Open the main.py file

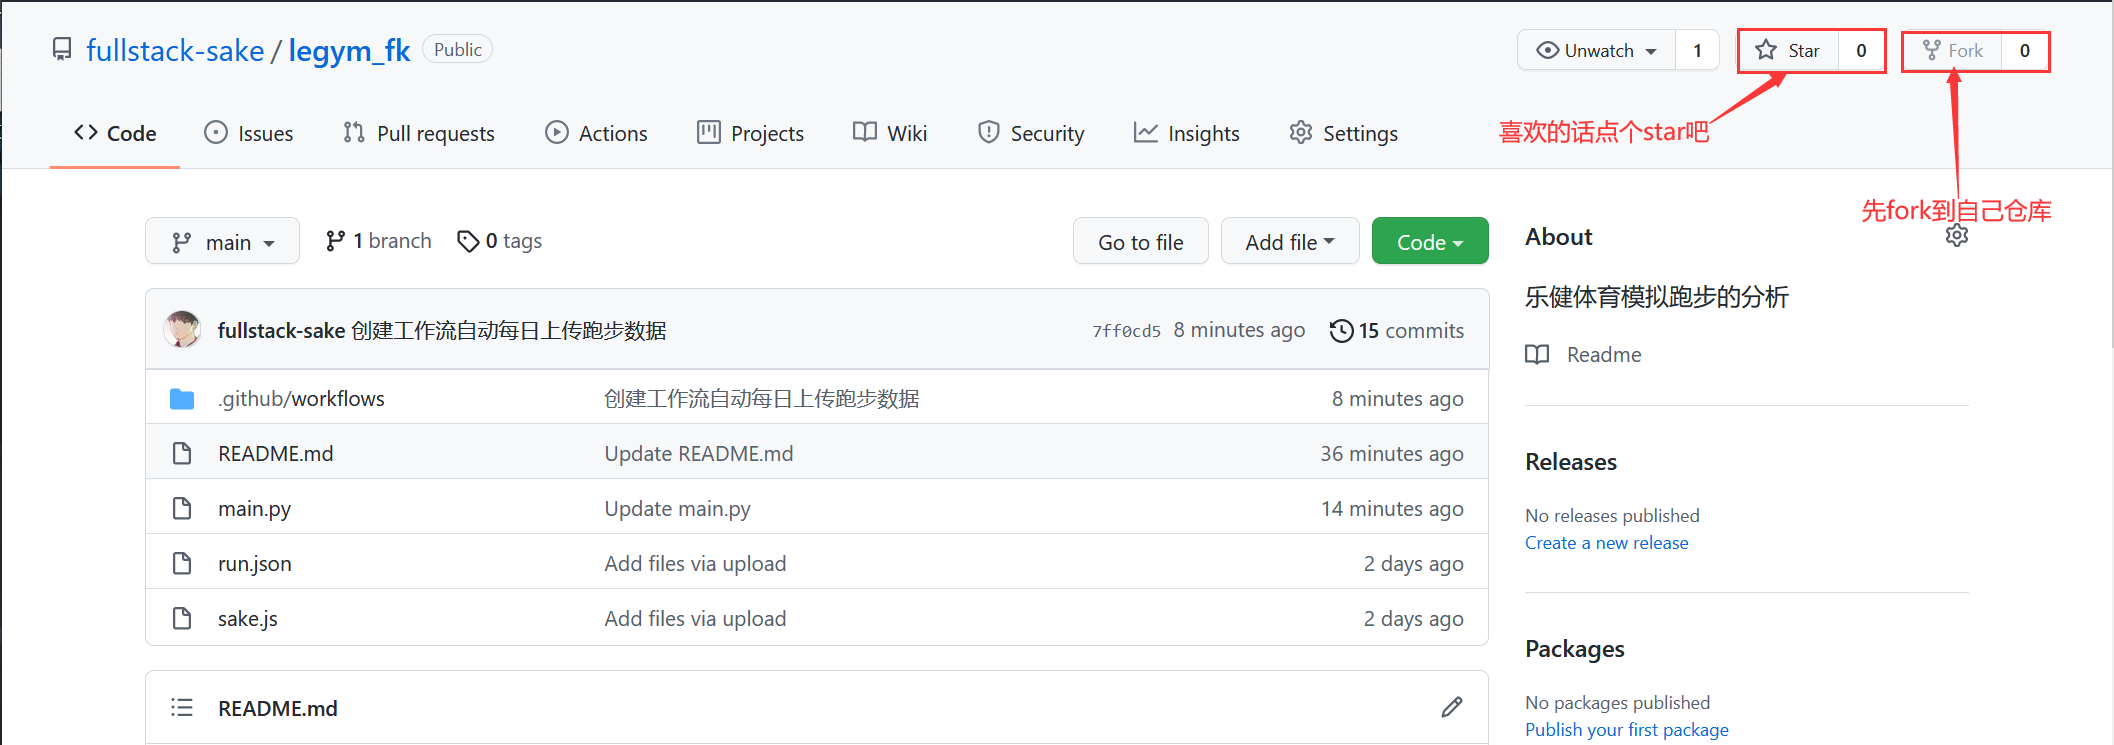coord(255,509)
